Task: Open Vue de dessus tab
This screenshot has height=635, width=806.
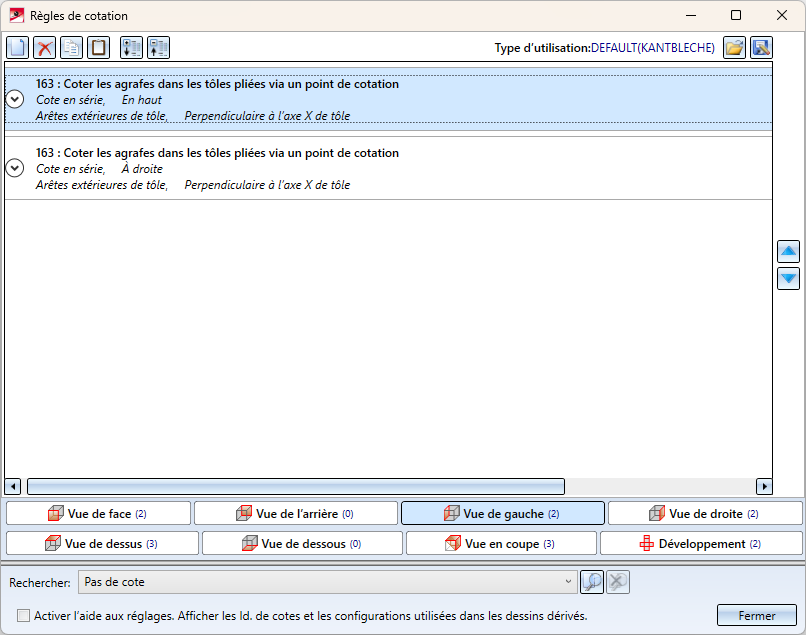Action: 102,543
